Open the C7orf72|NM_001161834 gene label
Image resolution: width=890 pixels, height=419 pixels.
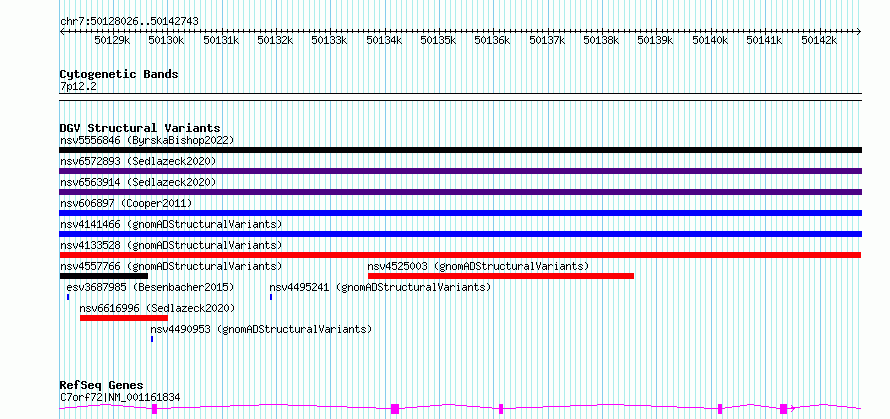(x=120, y=397)
